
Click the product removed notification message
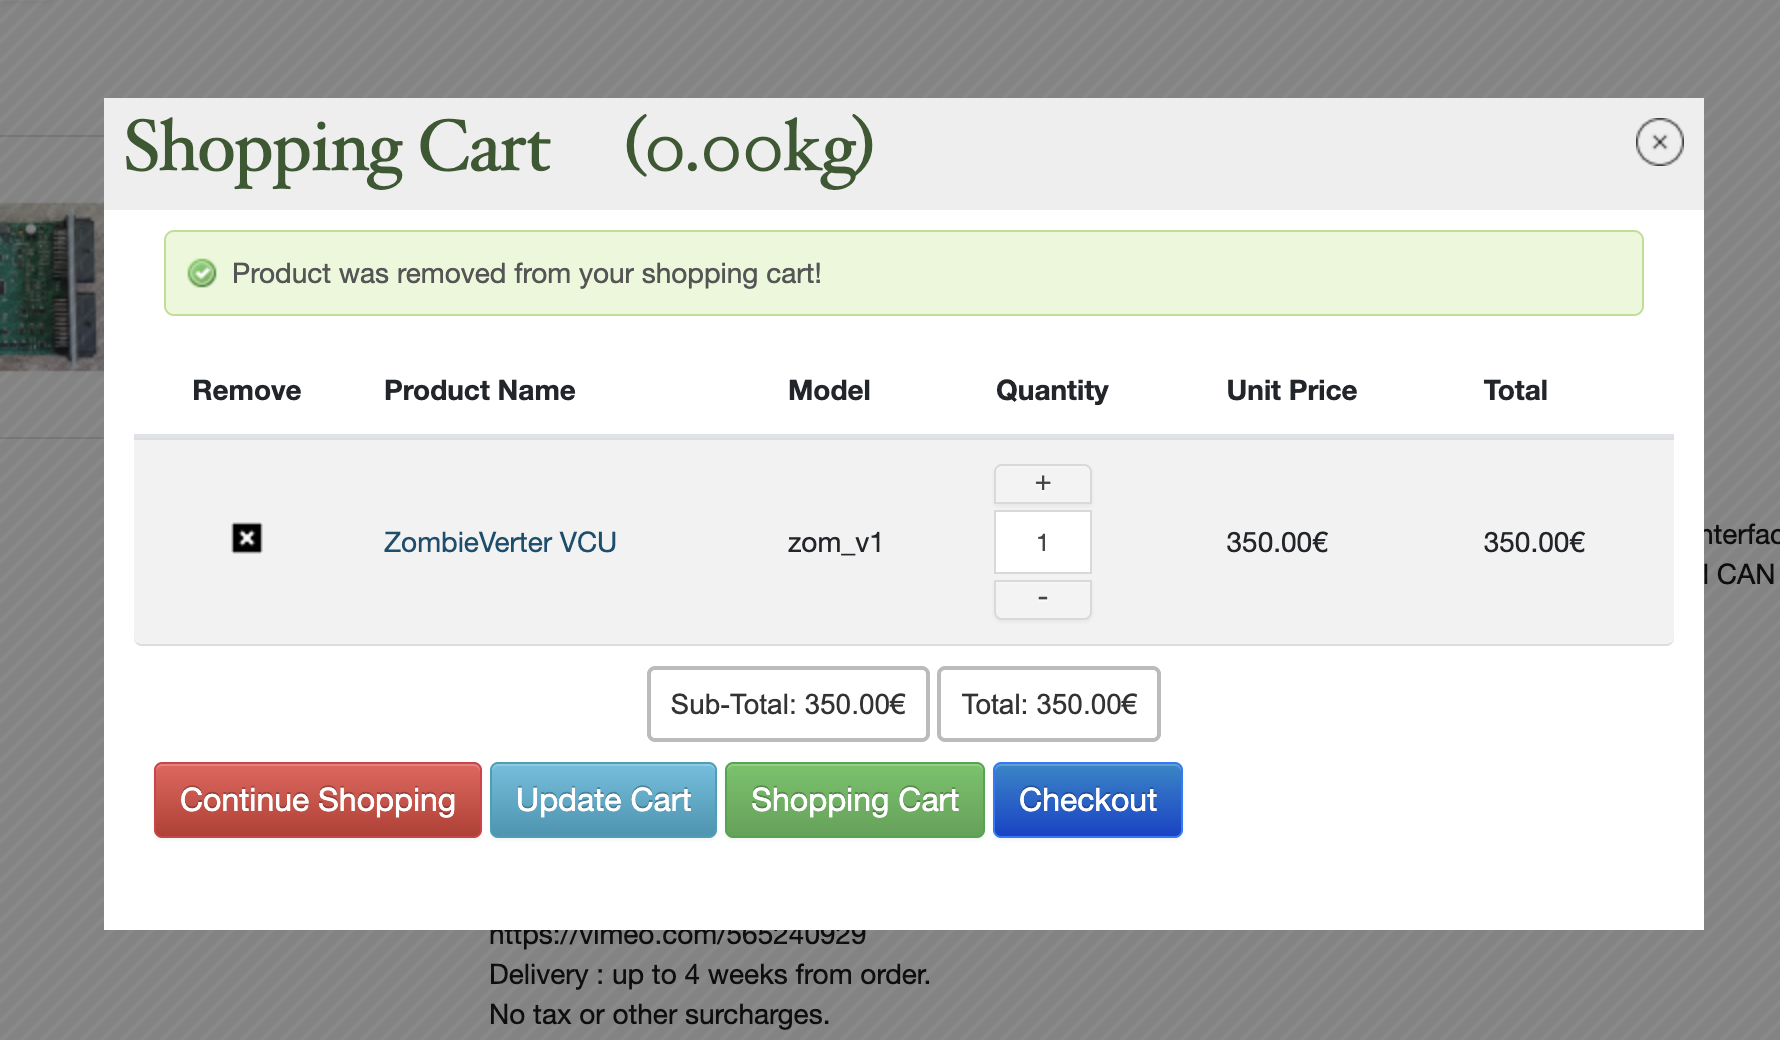pyautogui.click(x=526, y=273)
